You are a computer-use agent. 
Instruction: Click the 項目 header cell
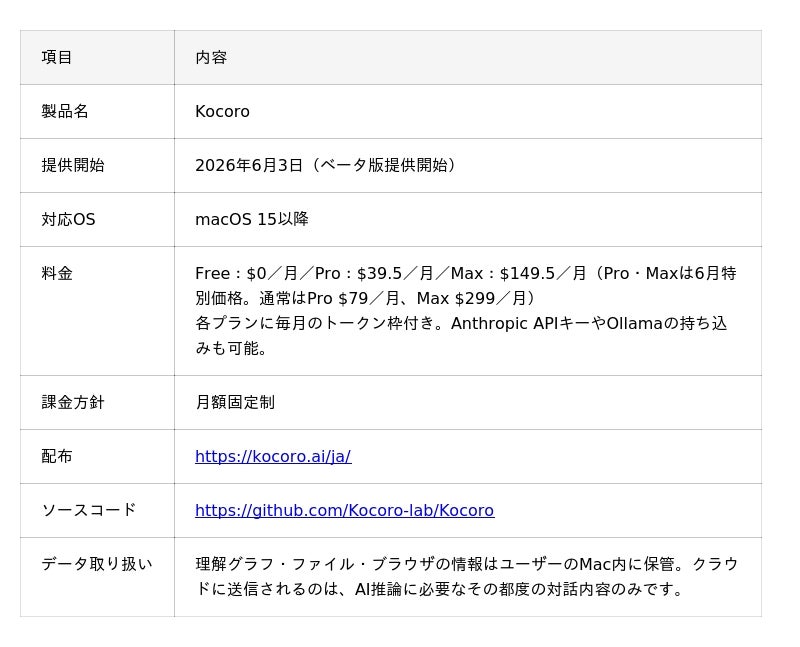click(x=97, y=57)
